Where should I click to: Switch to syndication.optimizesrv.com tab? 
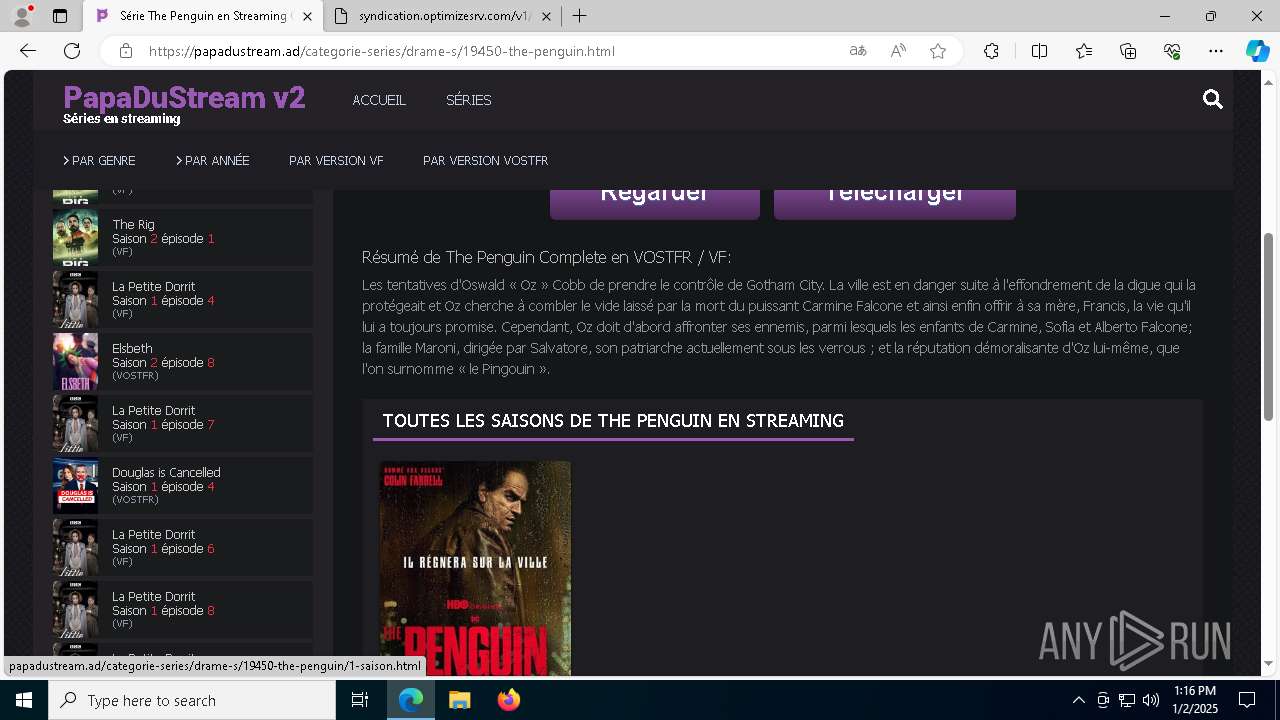click(443, 16)
